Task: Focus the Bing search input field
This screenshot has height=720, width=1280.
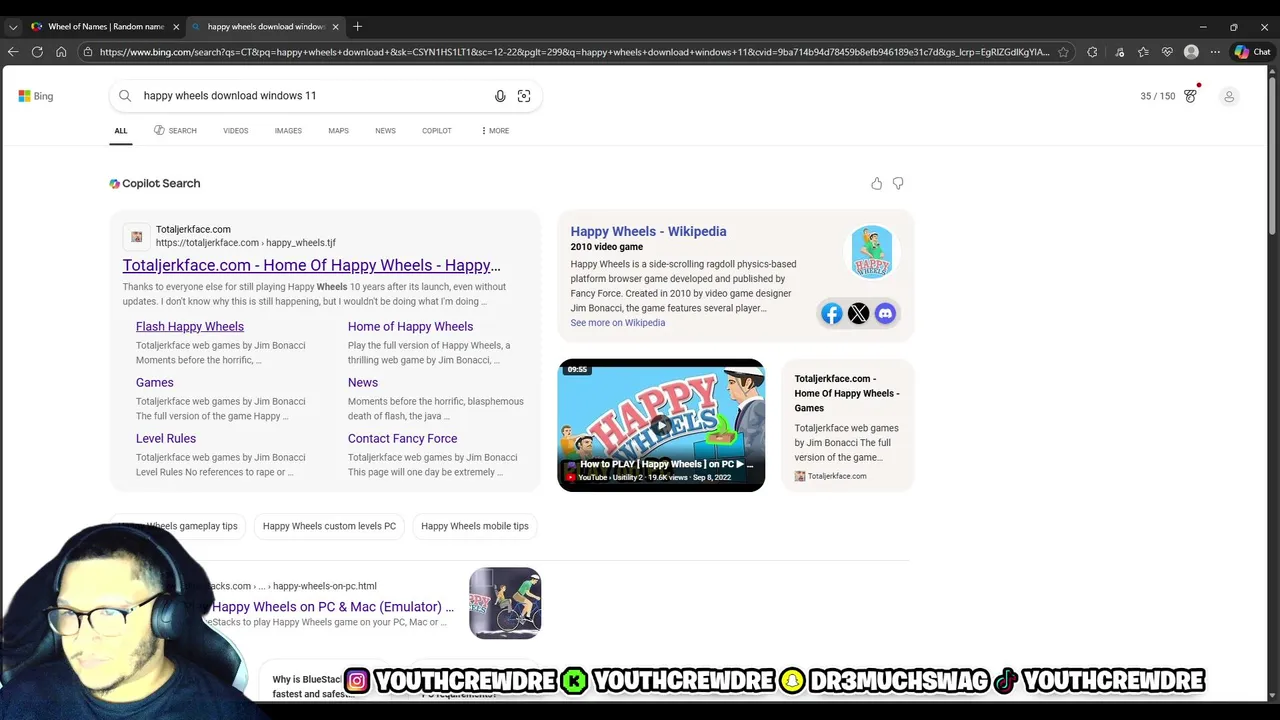Action: click(x=312, y=96)
